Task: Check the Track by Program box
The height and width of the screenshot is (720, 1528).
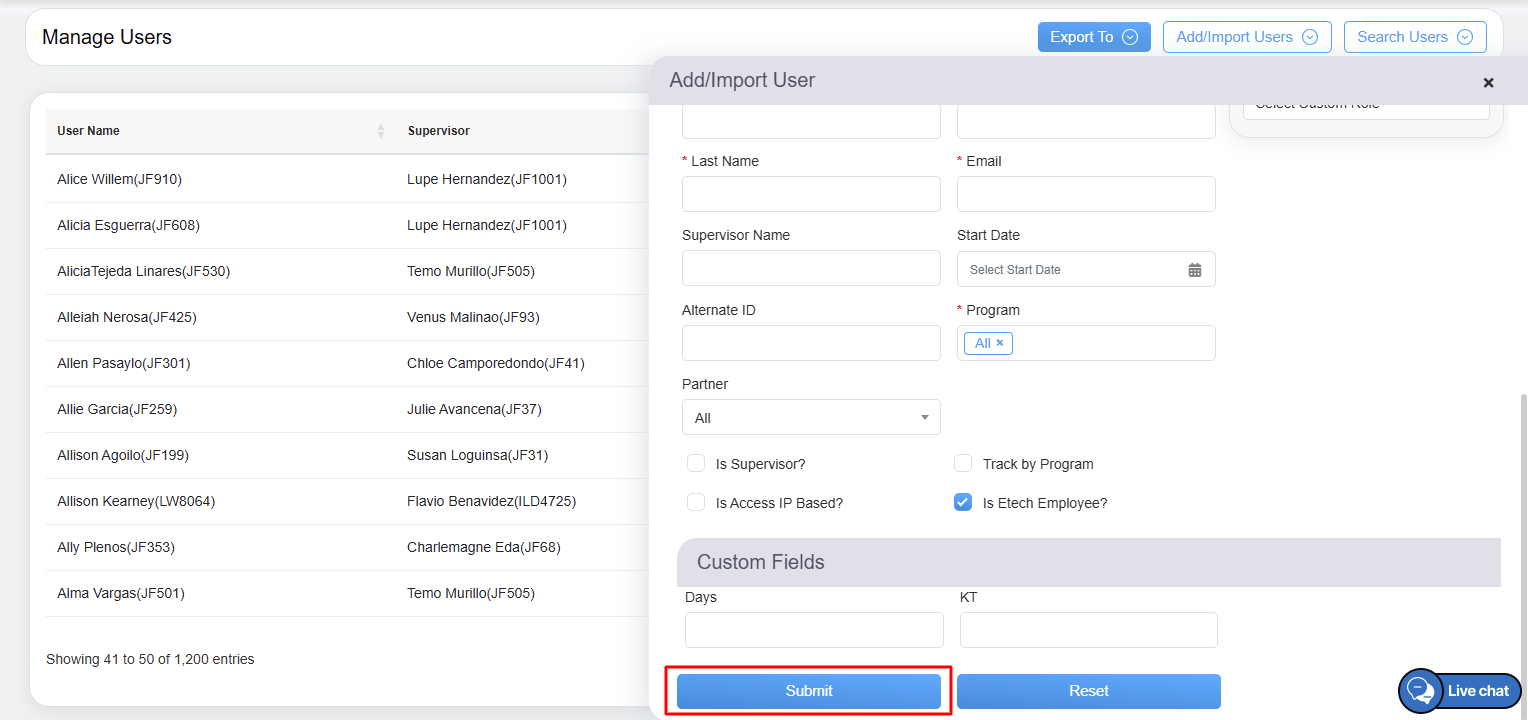Action: [963, 463]
